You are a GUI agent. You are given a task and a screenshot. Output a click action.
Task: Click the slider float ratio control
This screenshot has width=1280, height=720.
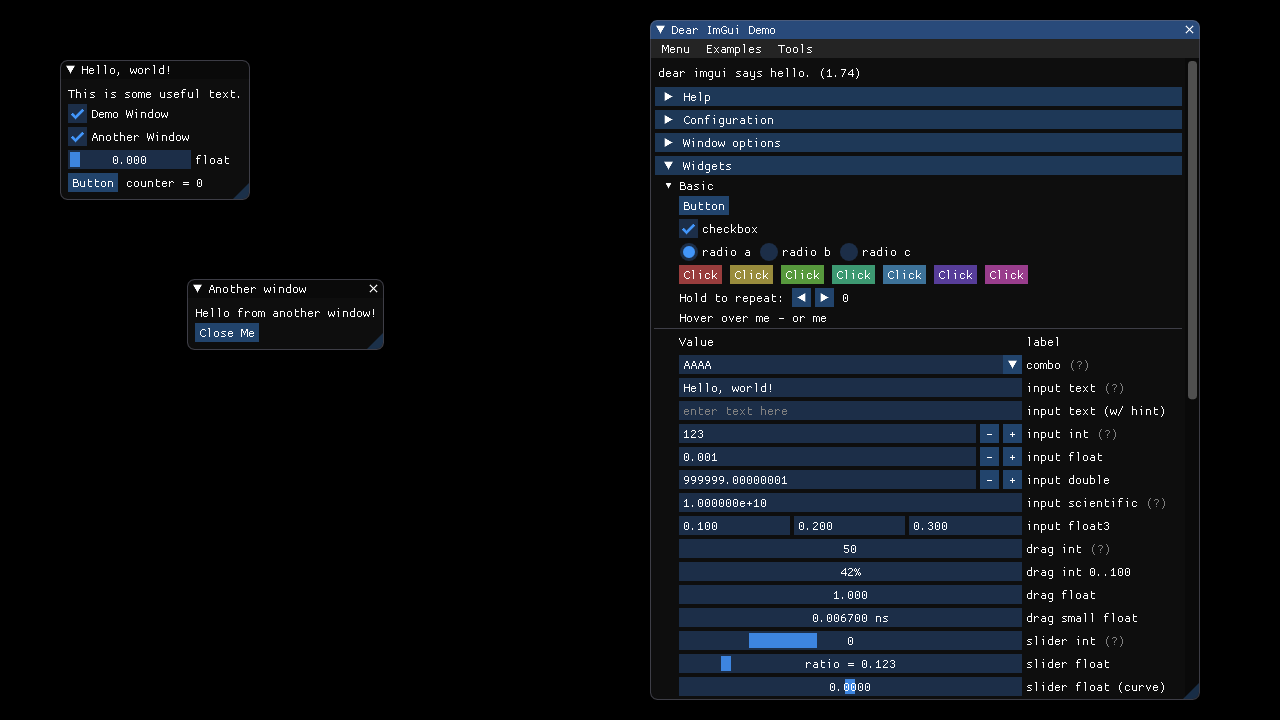click(x=850, y=664)
